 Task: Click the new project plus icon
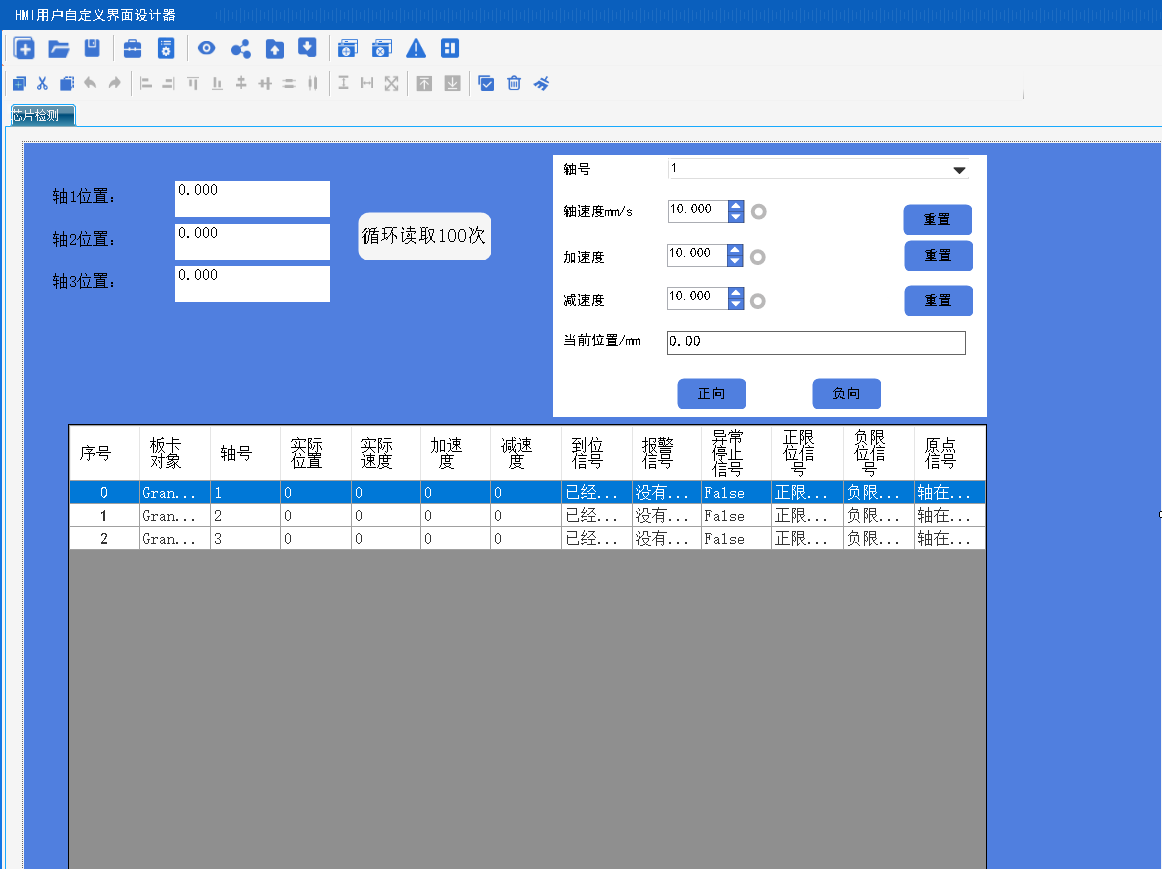pos(24,49)
